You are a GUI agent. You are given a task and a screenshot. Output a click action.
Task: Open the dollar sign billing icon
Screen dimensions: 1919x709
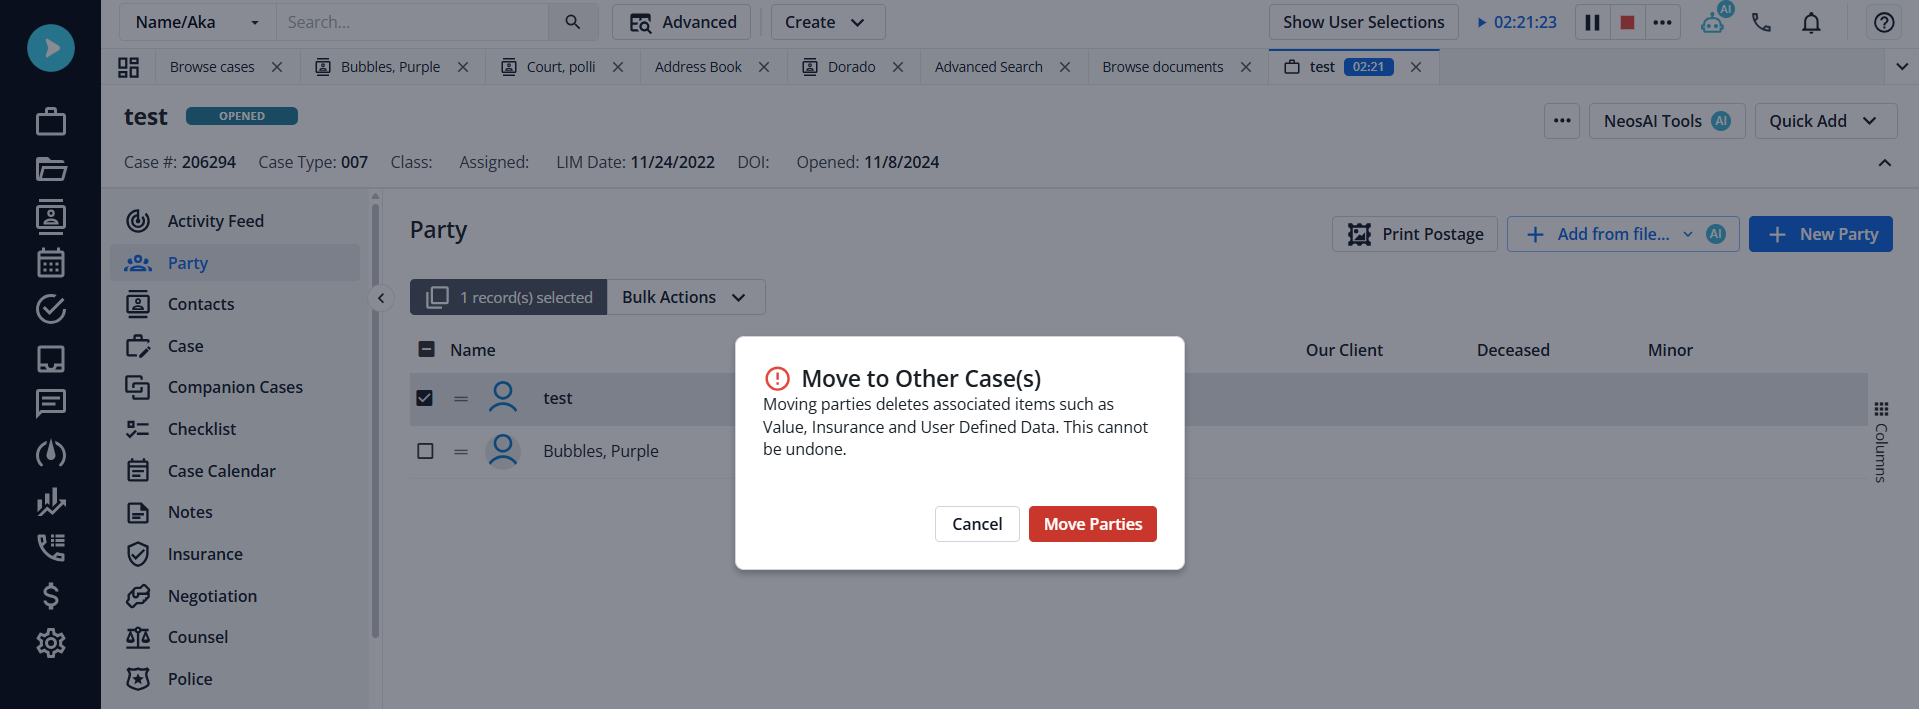(x=51, y=596)
